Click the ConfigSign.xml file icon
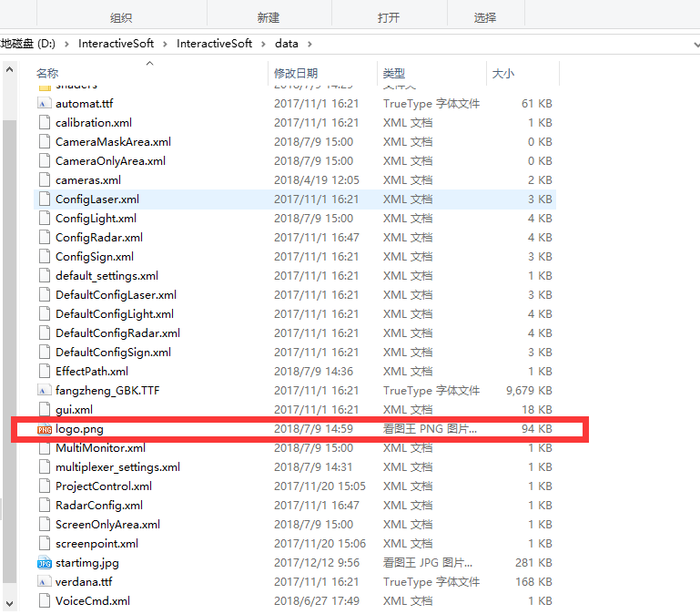This screenshot has width=700, height=614. [x=44, y=257]
